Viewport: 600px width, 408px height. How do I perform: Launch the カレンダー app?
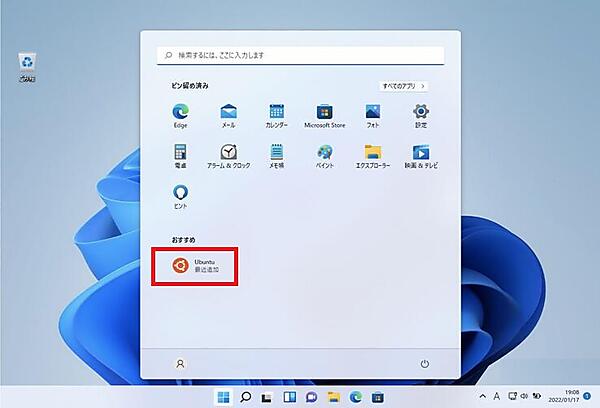[x=276, y=116]
